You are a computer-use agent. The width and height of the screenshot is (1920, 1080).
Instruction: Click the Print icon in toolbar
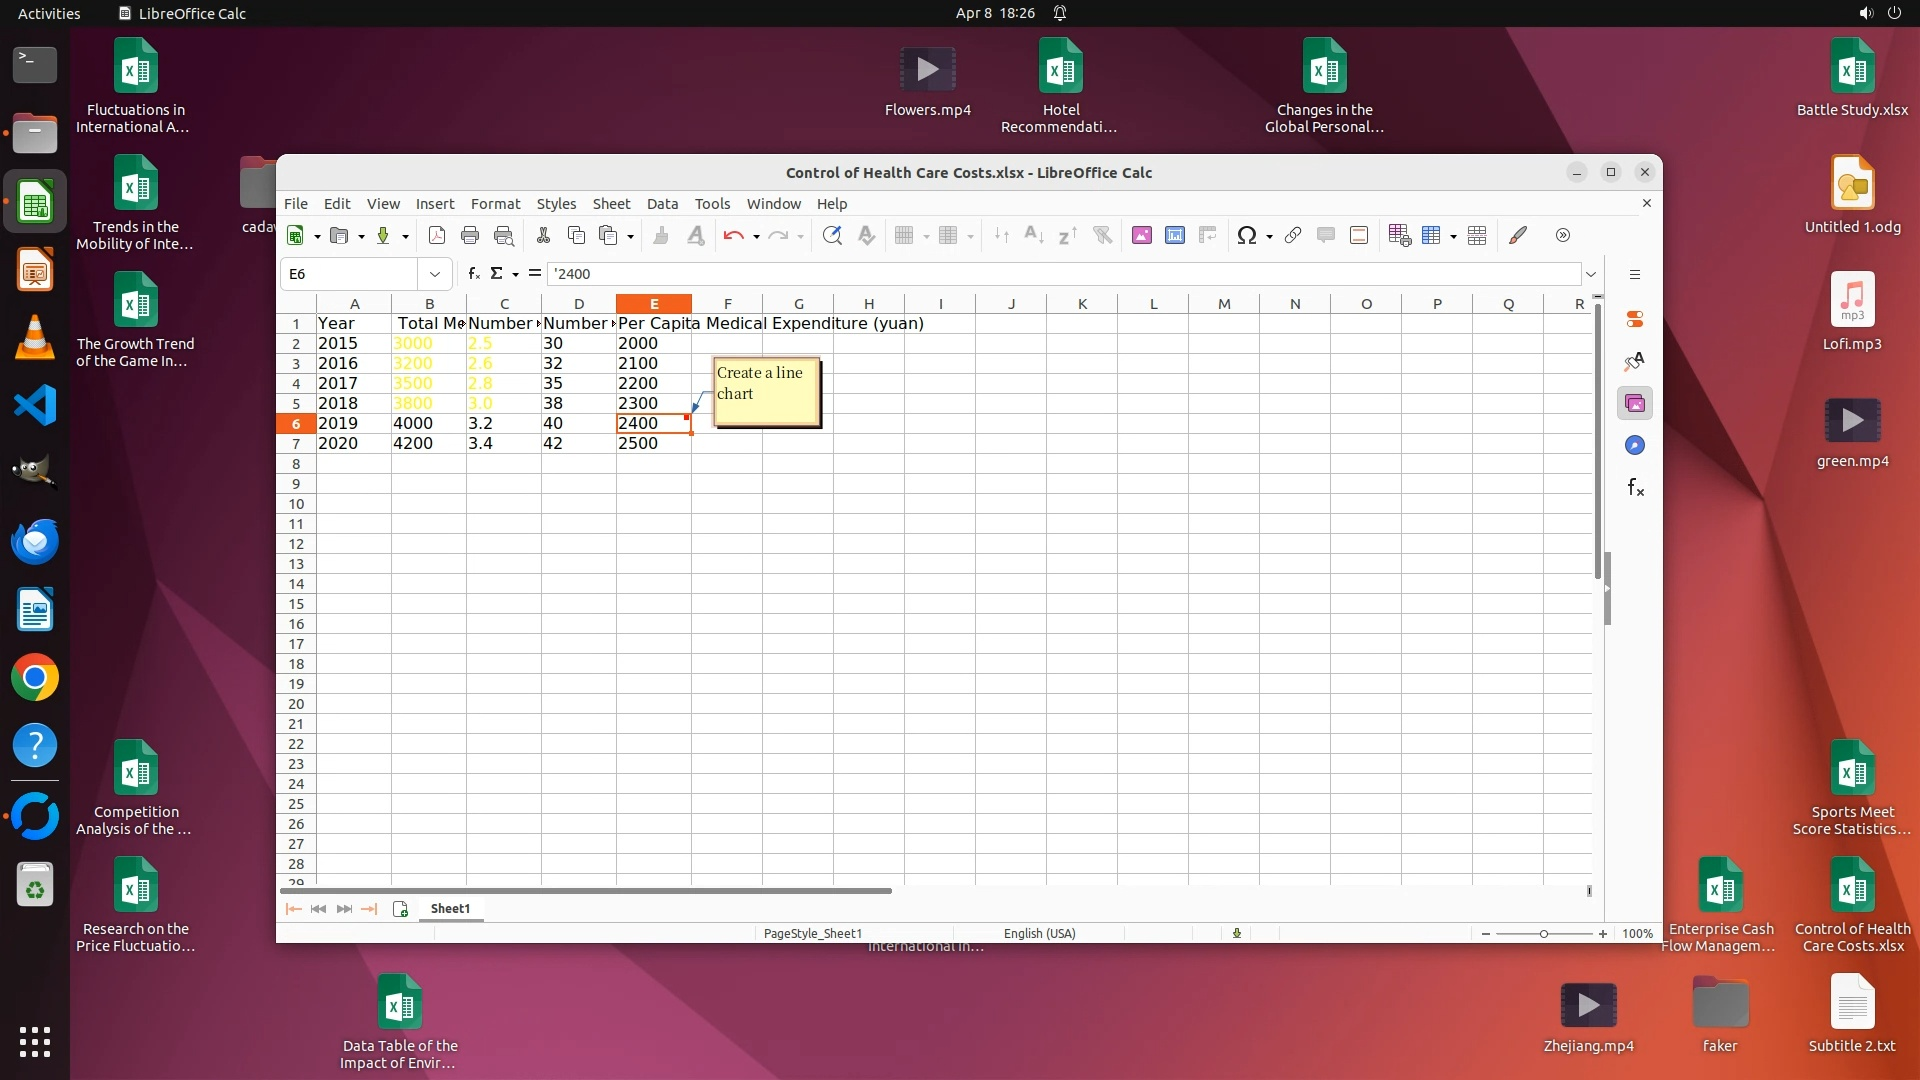(470, 235)
